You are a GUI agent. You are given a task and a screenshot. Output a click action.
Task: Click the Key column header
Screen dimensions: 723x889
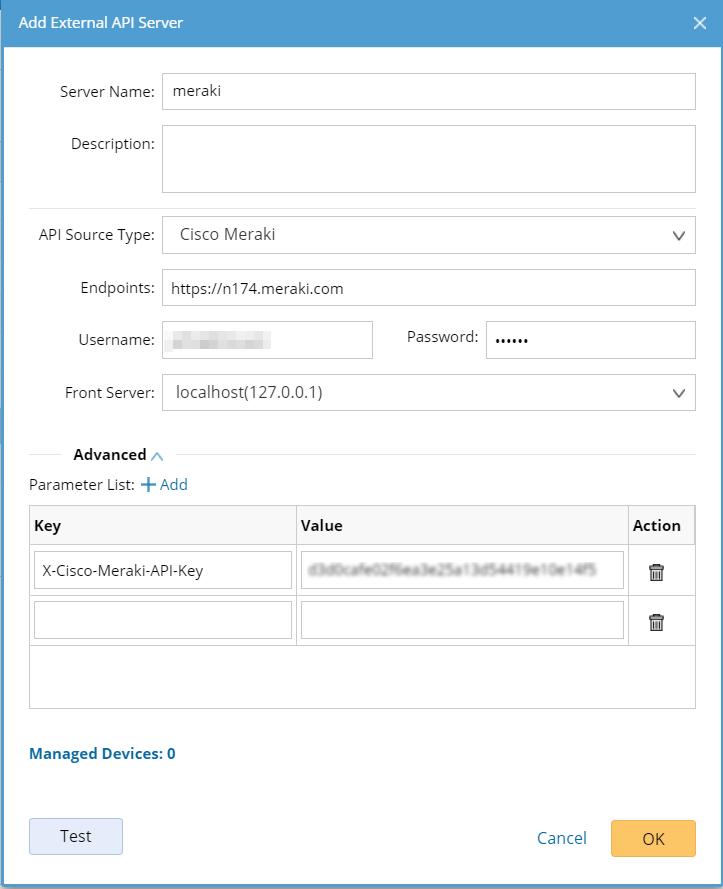(x=163, y=526)
